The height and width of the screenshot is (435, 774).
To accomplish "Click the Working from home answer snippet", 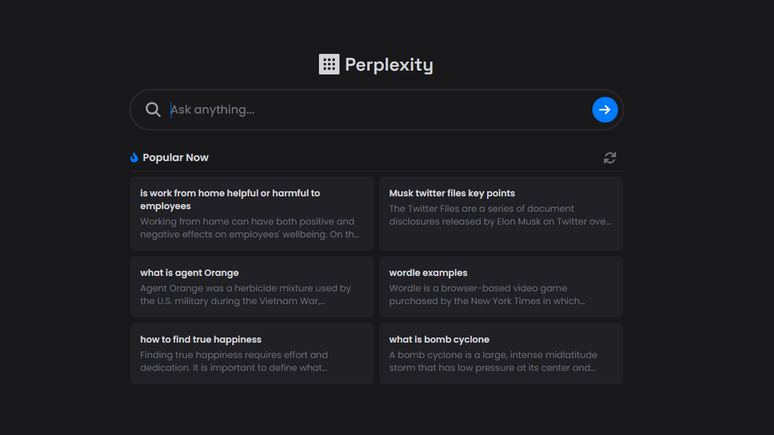I will [249, 228].
